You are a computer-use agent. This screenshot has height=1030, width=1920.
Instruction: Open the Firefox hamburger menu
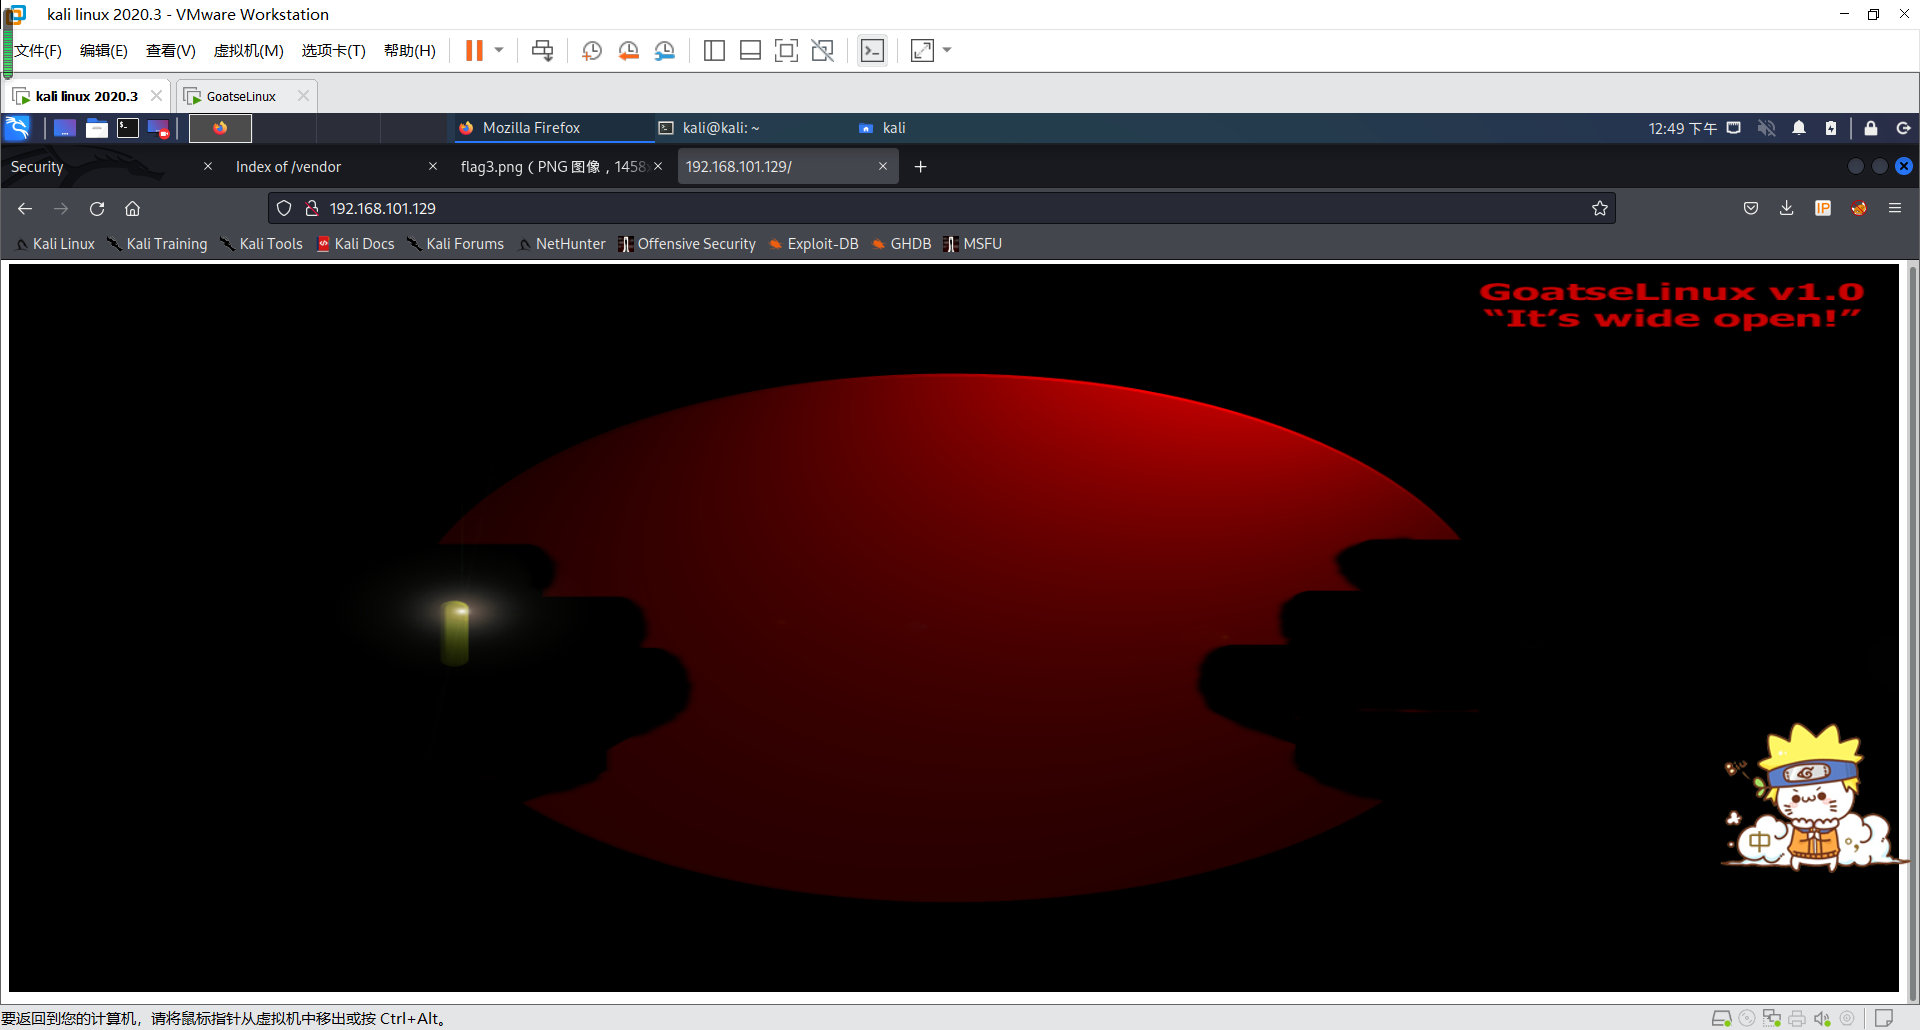click(1895, 208)
